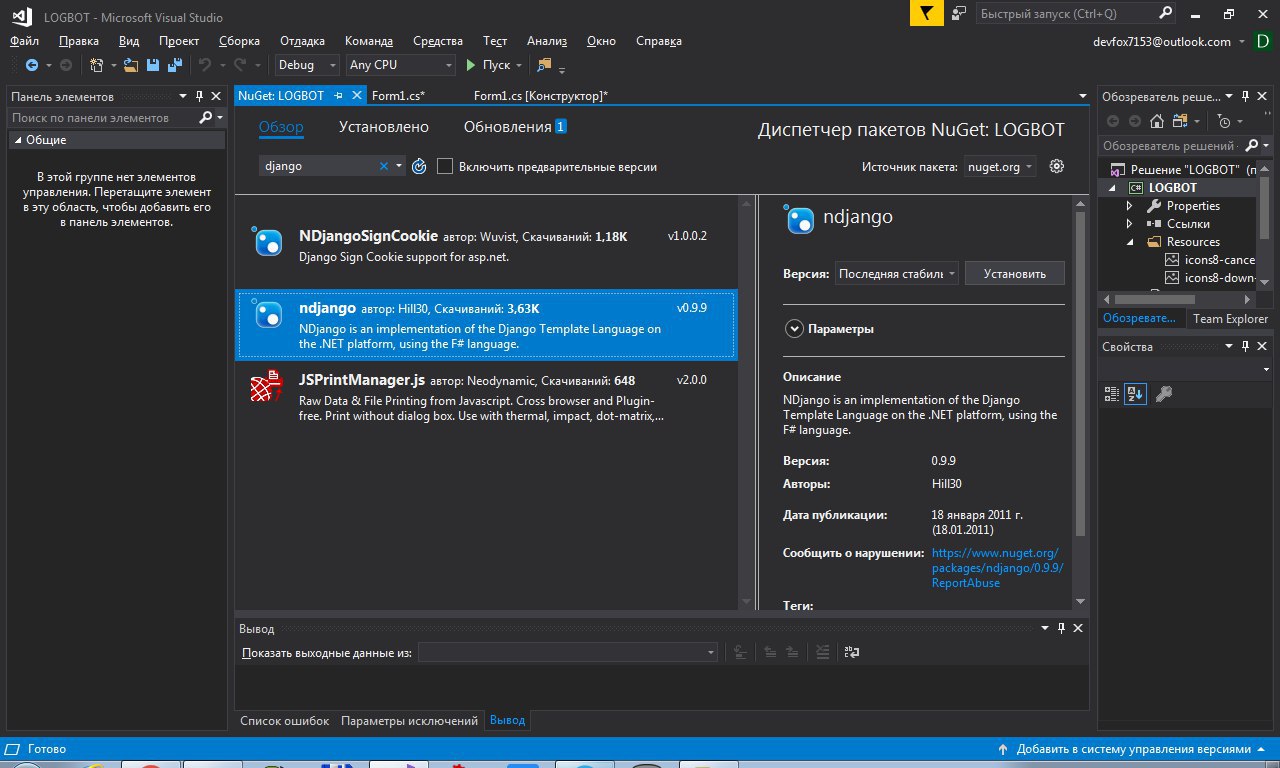Click the Установить install button

(x=1015, y=273)
